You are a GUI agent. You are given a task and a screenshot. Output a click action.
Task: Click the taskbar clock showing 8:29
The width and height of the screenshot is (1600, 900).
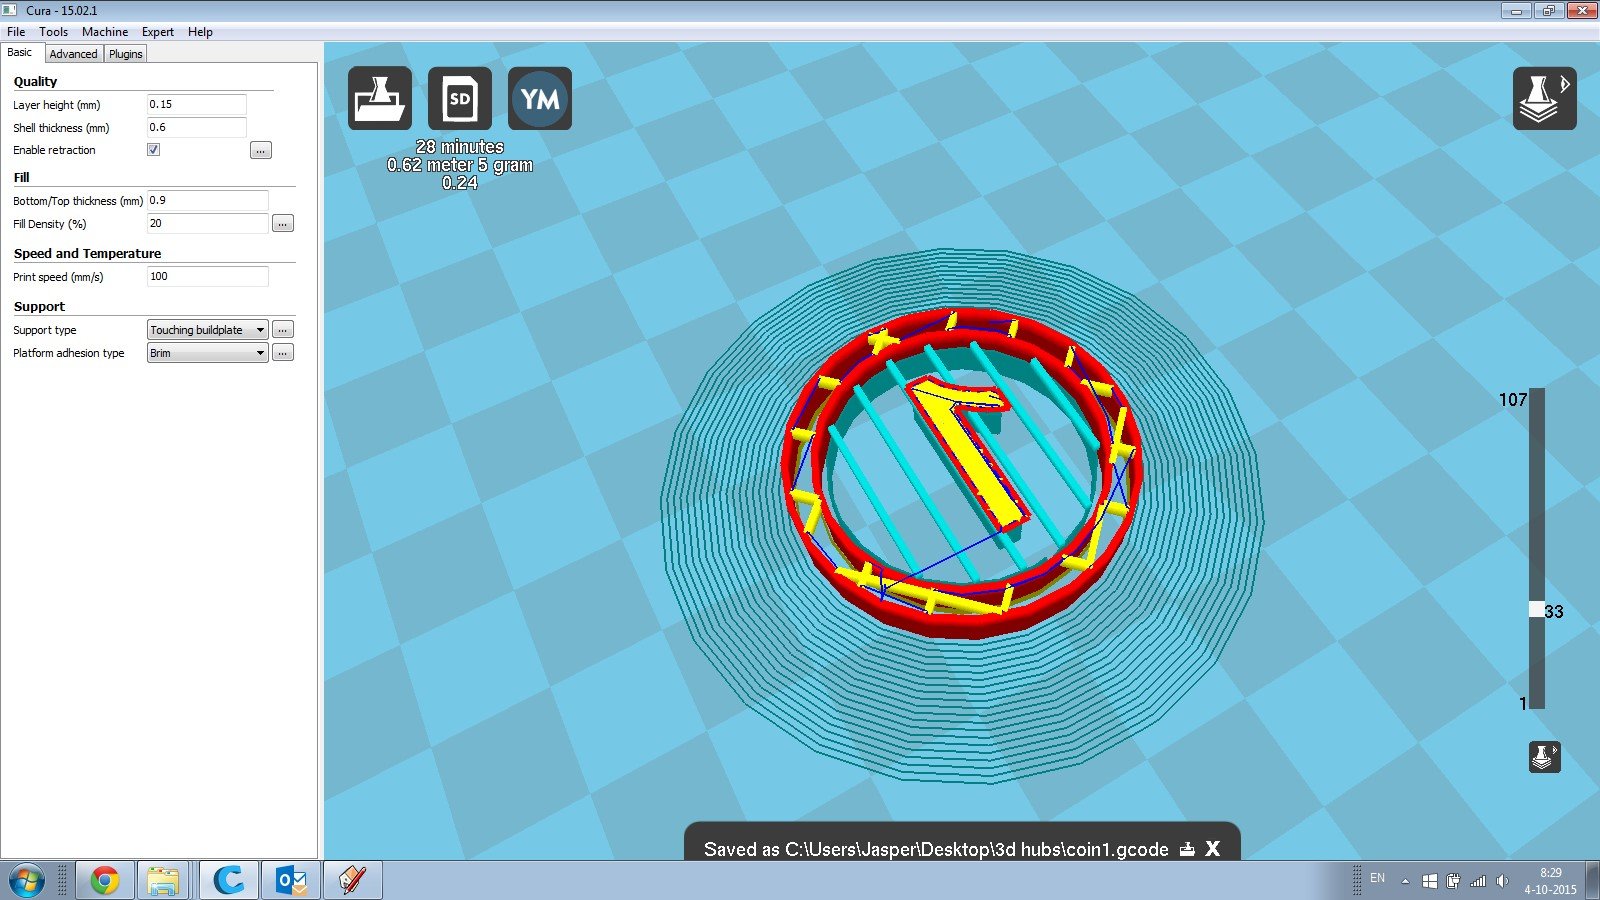click(x=1550, y=881)
